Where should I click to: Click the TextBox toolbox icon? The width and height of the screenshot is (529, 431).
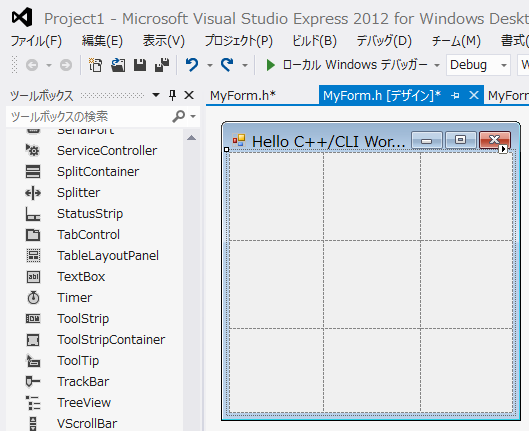tap(33, 277)
